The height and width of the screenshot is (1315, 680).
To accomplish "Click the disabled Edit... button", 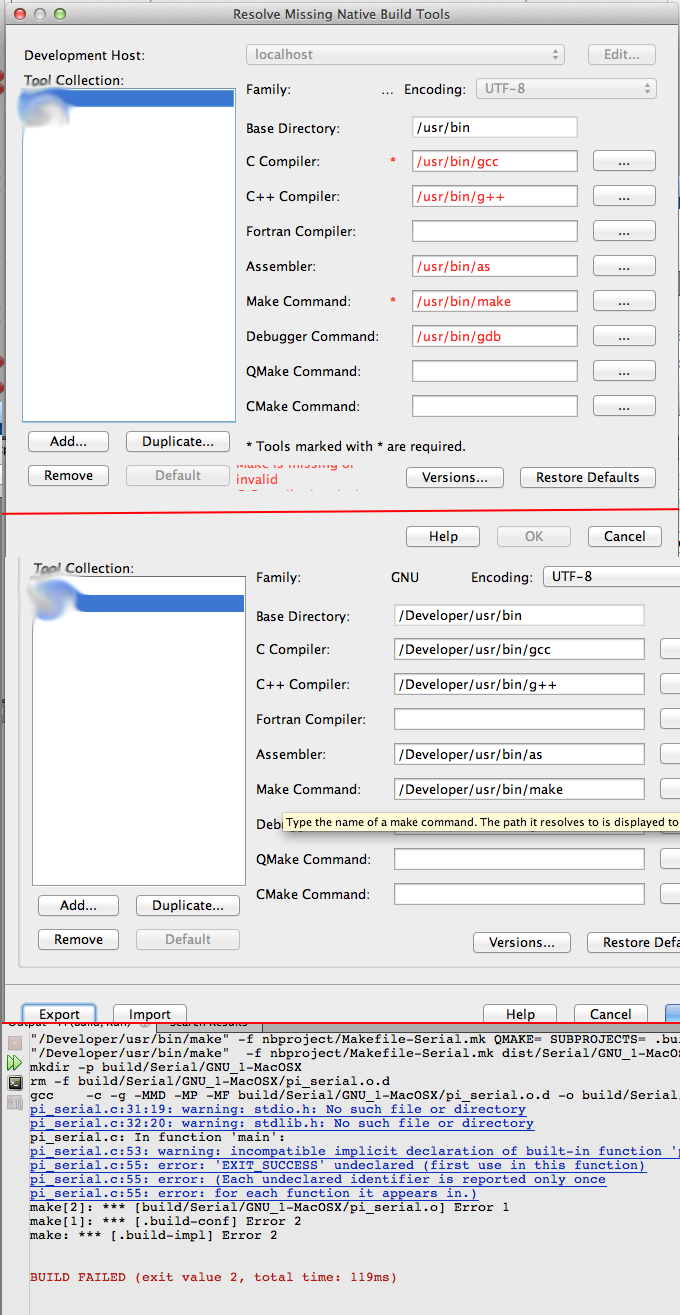I will (622, 54).
